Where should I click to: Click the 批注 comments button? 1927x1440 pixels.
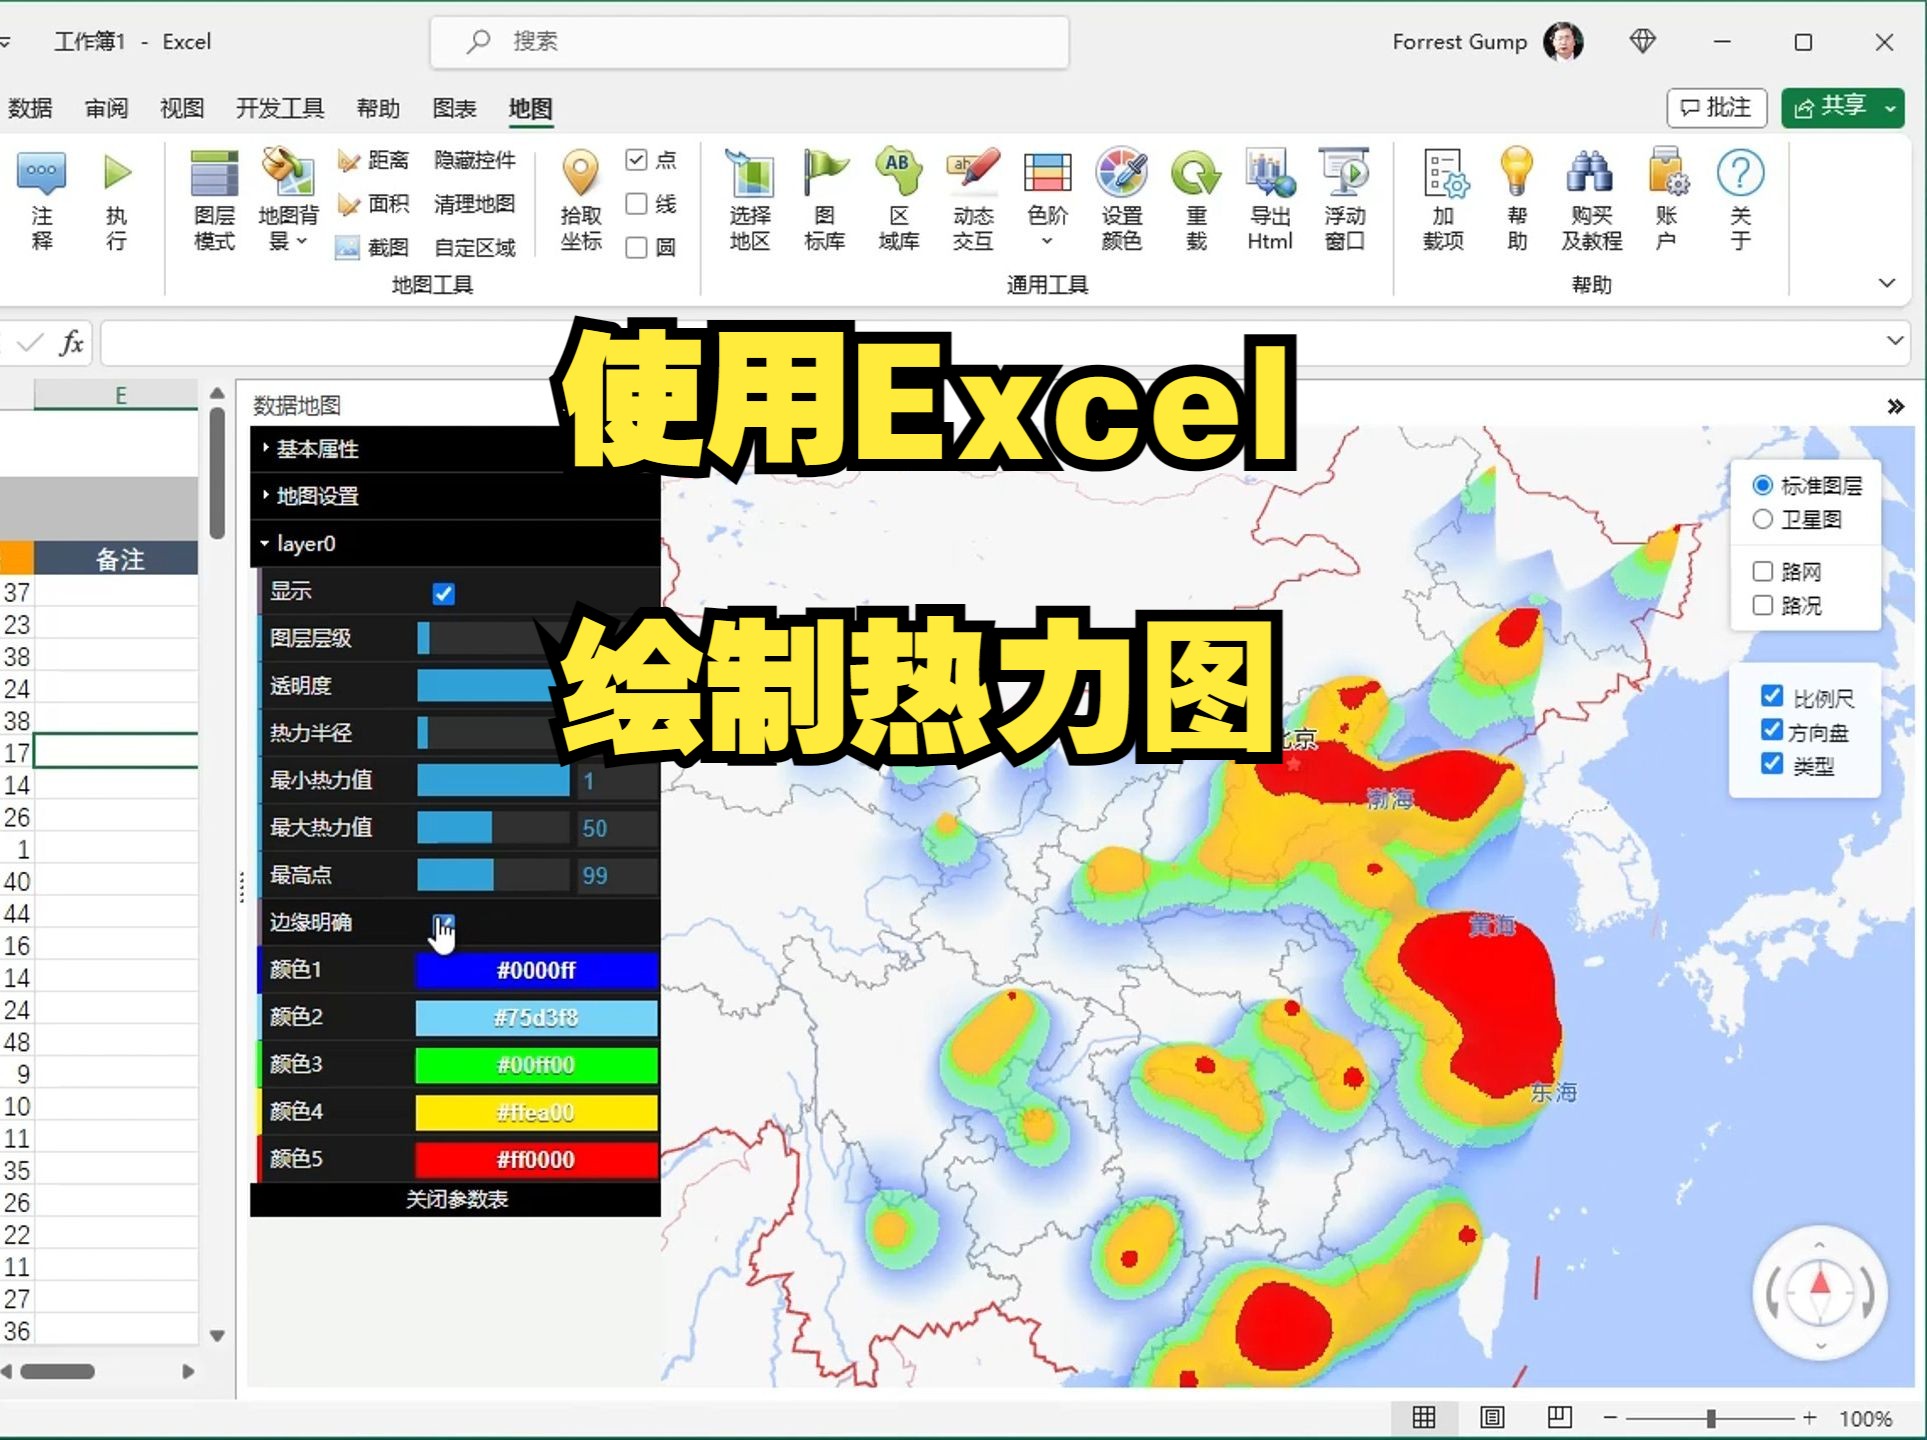(x=1716, y=108)
